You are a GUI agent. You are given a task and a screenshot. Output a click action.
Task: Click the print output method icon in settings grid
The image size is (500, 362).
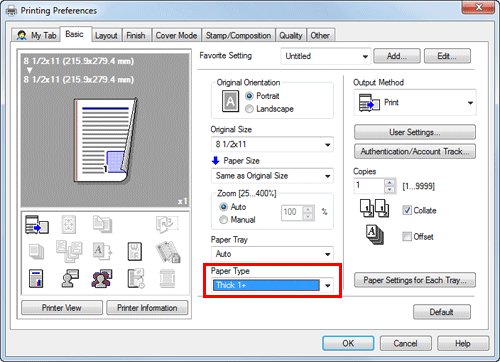coord(37,224)
